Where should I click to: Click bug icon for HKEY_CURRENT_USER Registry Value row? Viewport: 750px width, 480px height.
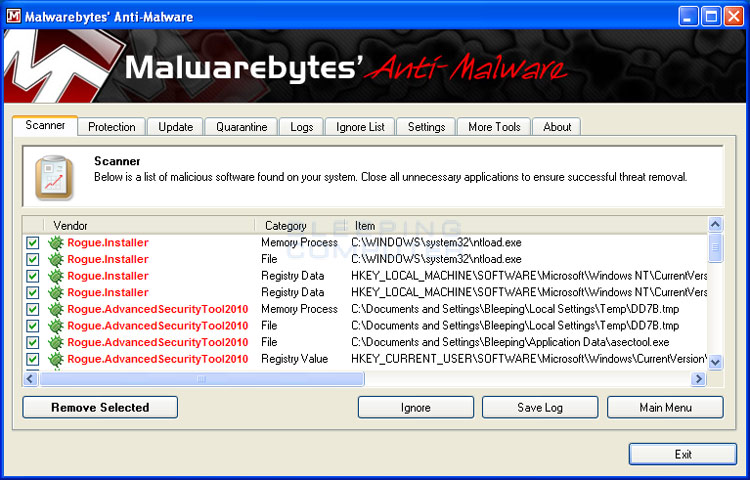[56, 360]
